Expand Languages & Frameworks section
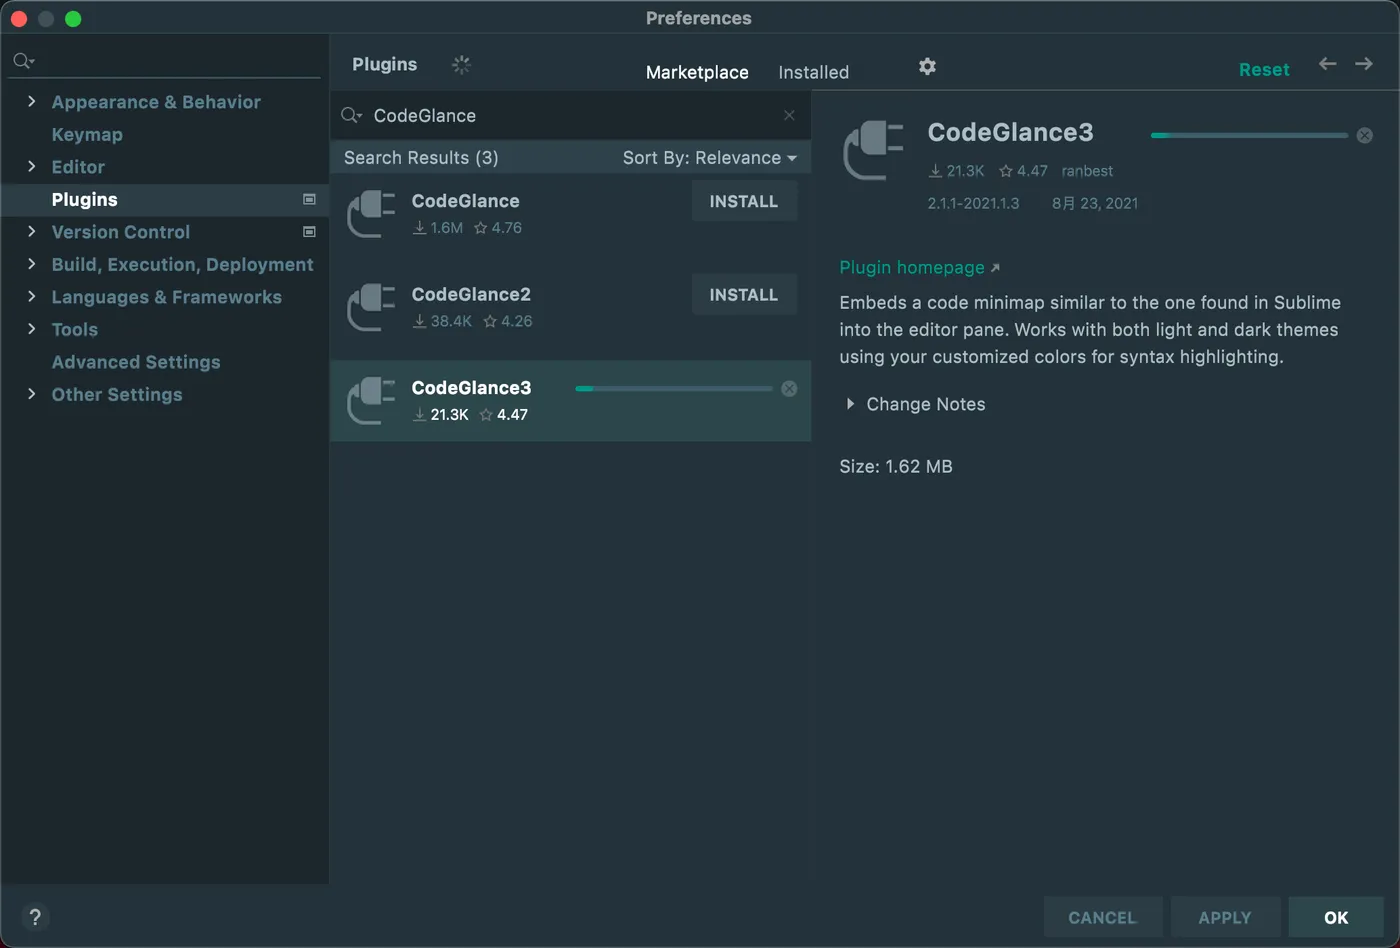The image size is (1400, 948). point(31,296)
